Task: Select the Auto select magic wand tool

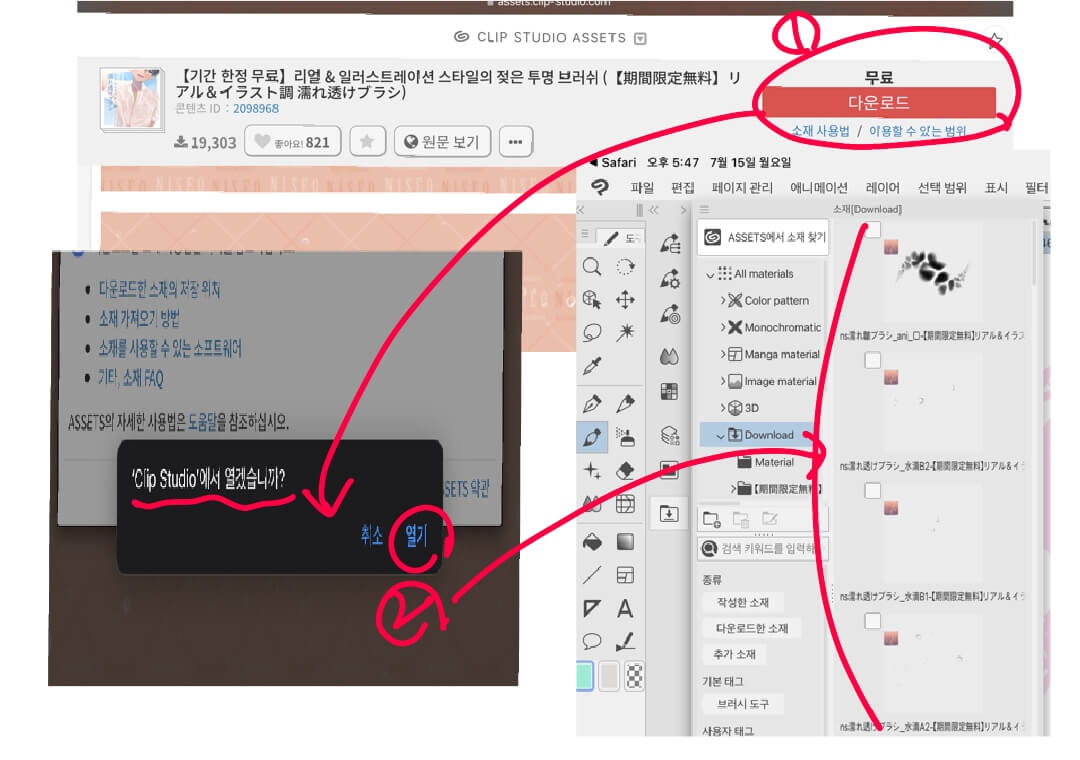Action: pos(625,333)
